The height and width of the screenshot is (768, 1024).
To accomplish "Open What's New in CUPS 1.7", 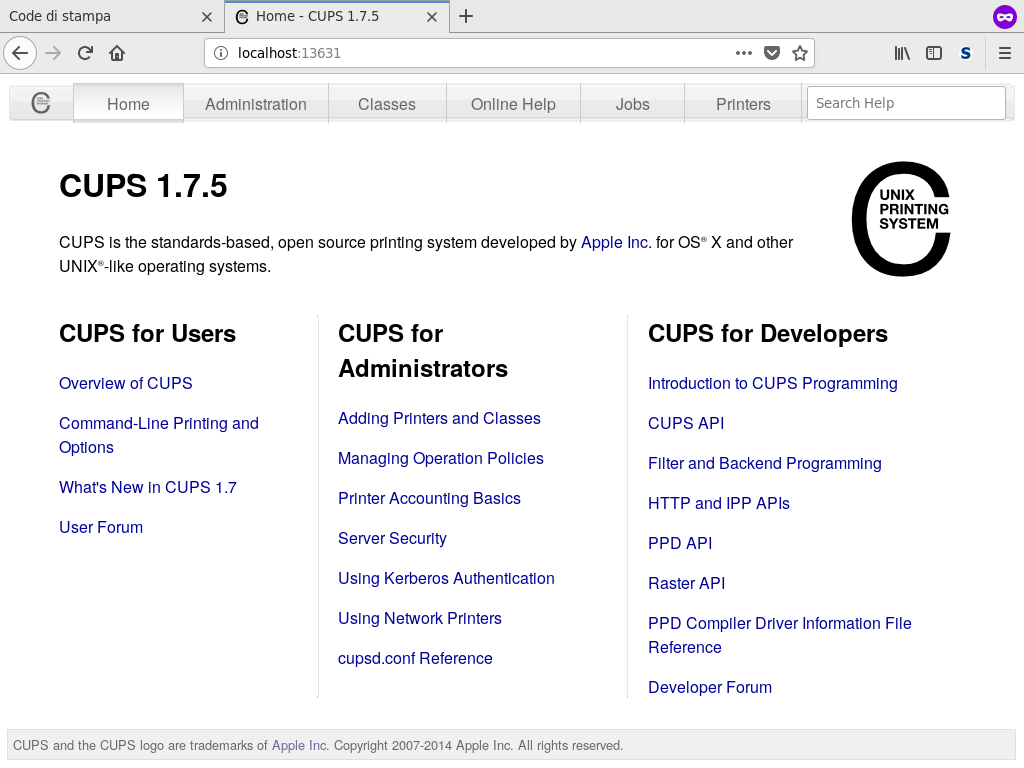I will 148,487.
